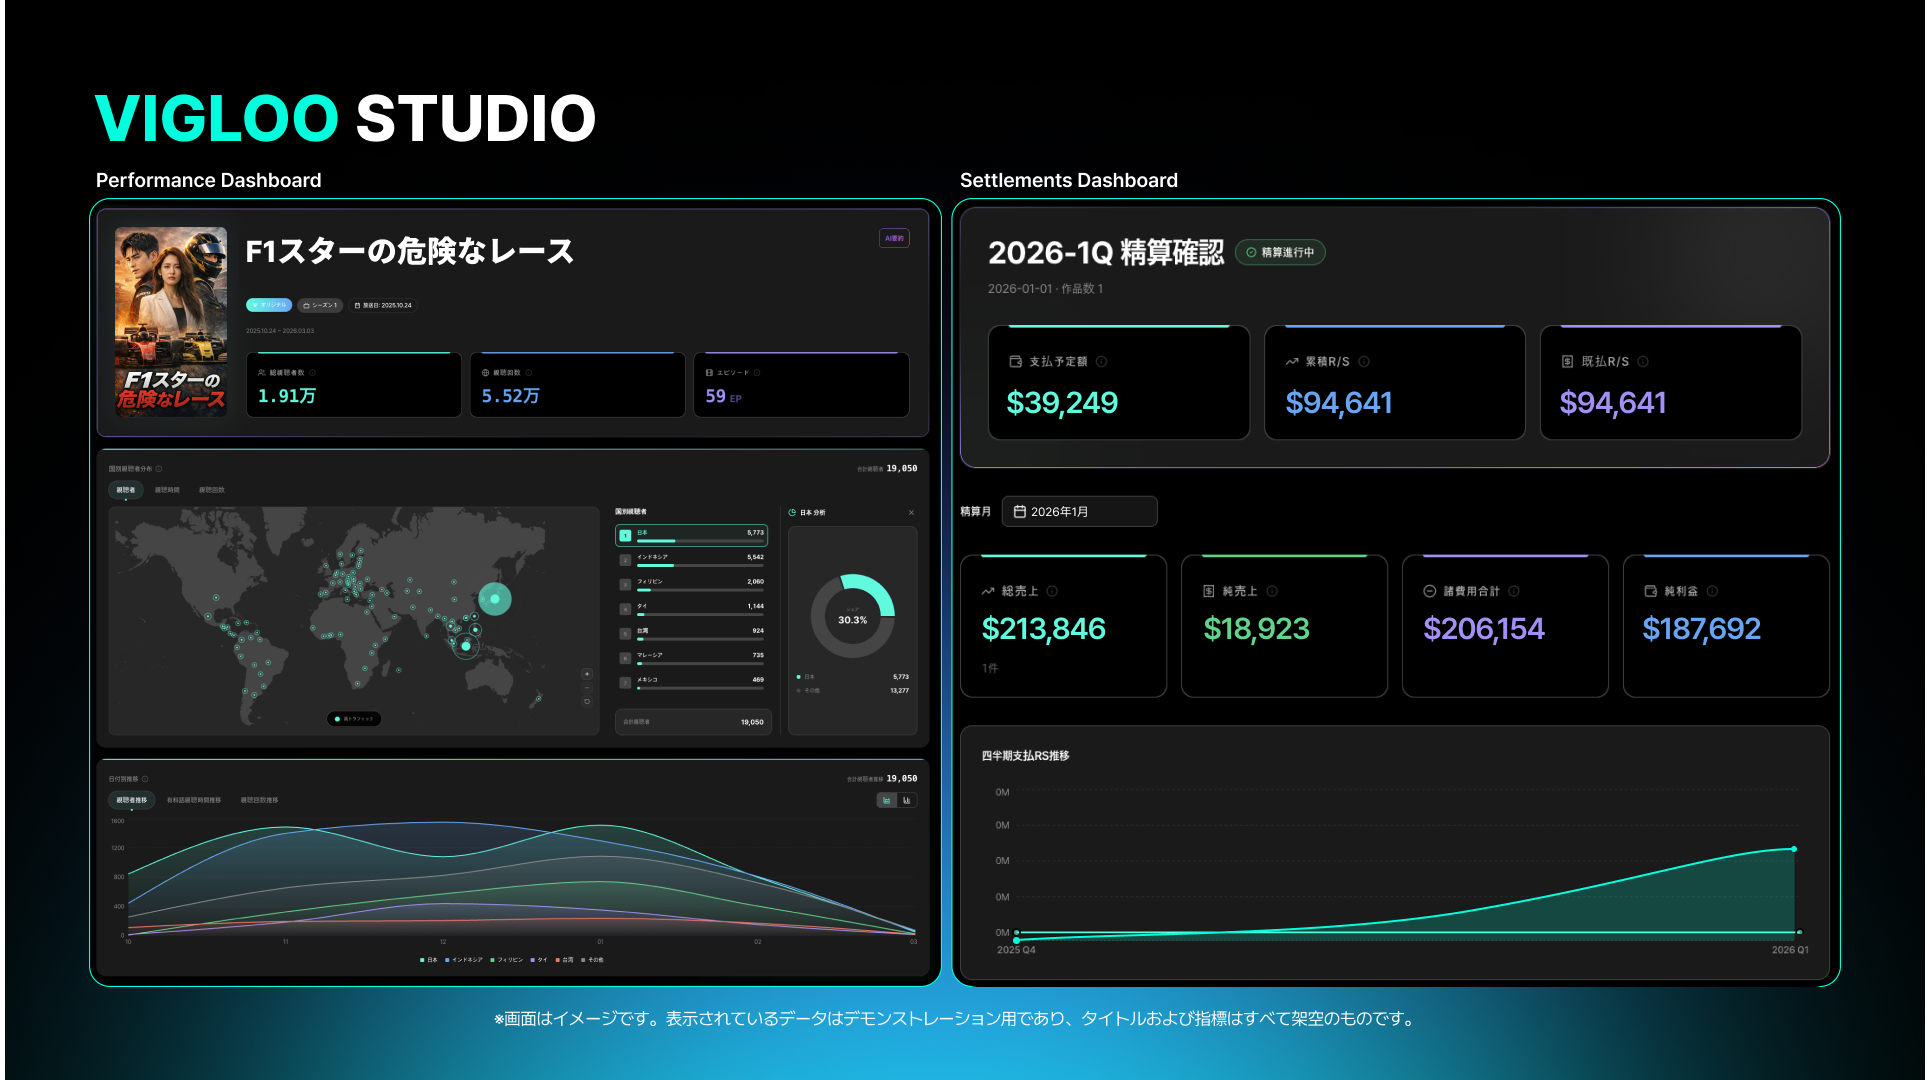Click info icon beside 国別視聴者分布
This screenshot has height=1080, width=1930.
159,469
